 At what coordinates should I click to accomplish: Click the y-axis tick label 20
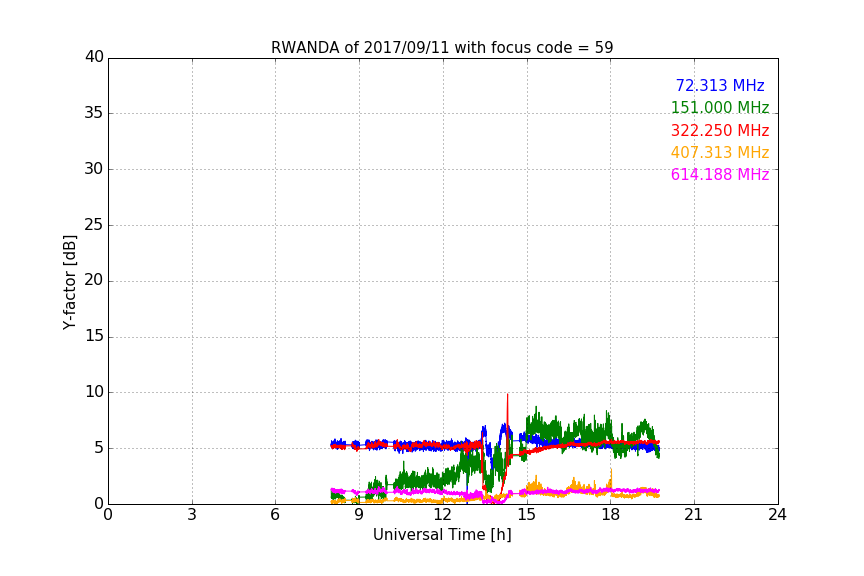click(x=94, y=281)
